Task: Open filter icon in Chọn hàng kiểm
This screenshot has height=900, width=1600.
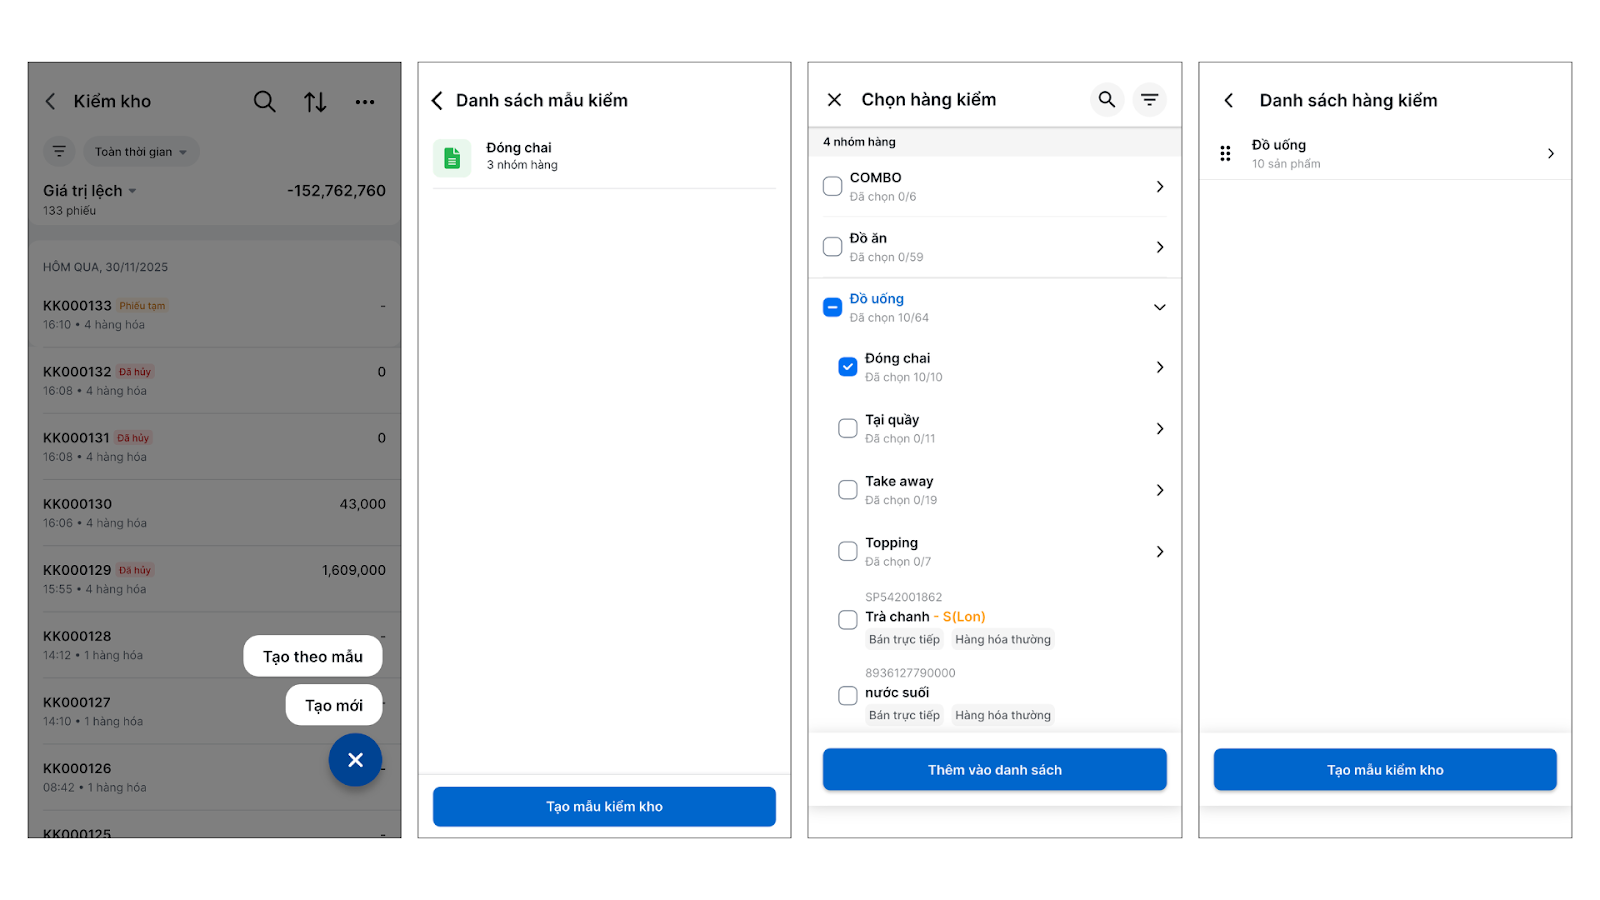Action: pos(1150,100)
